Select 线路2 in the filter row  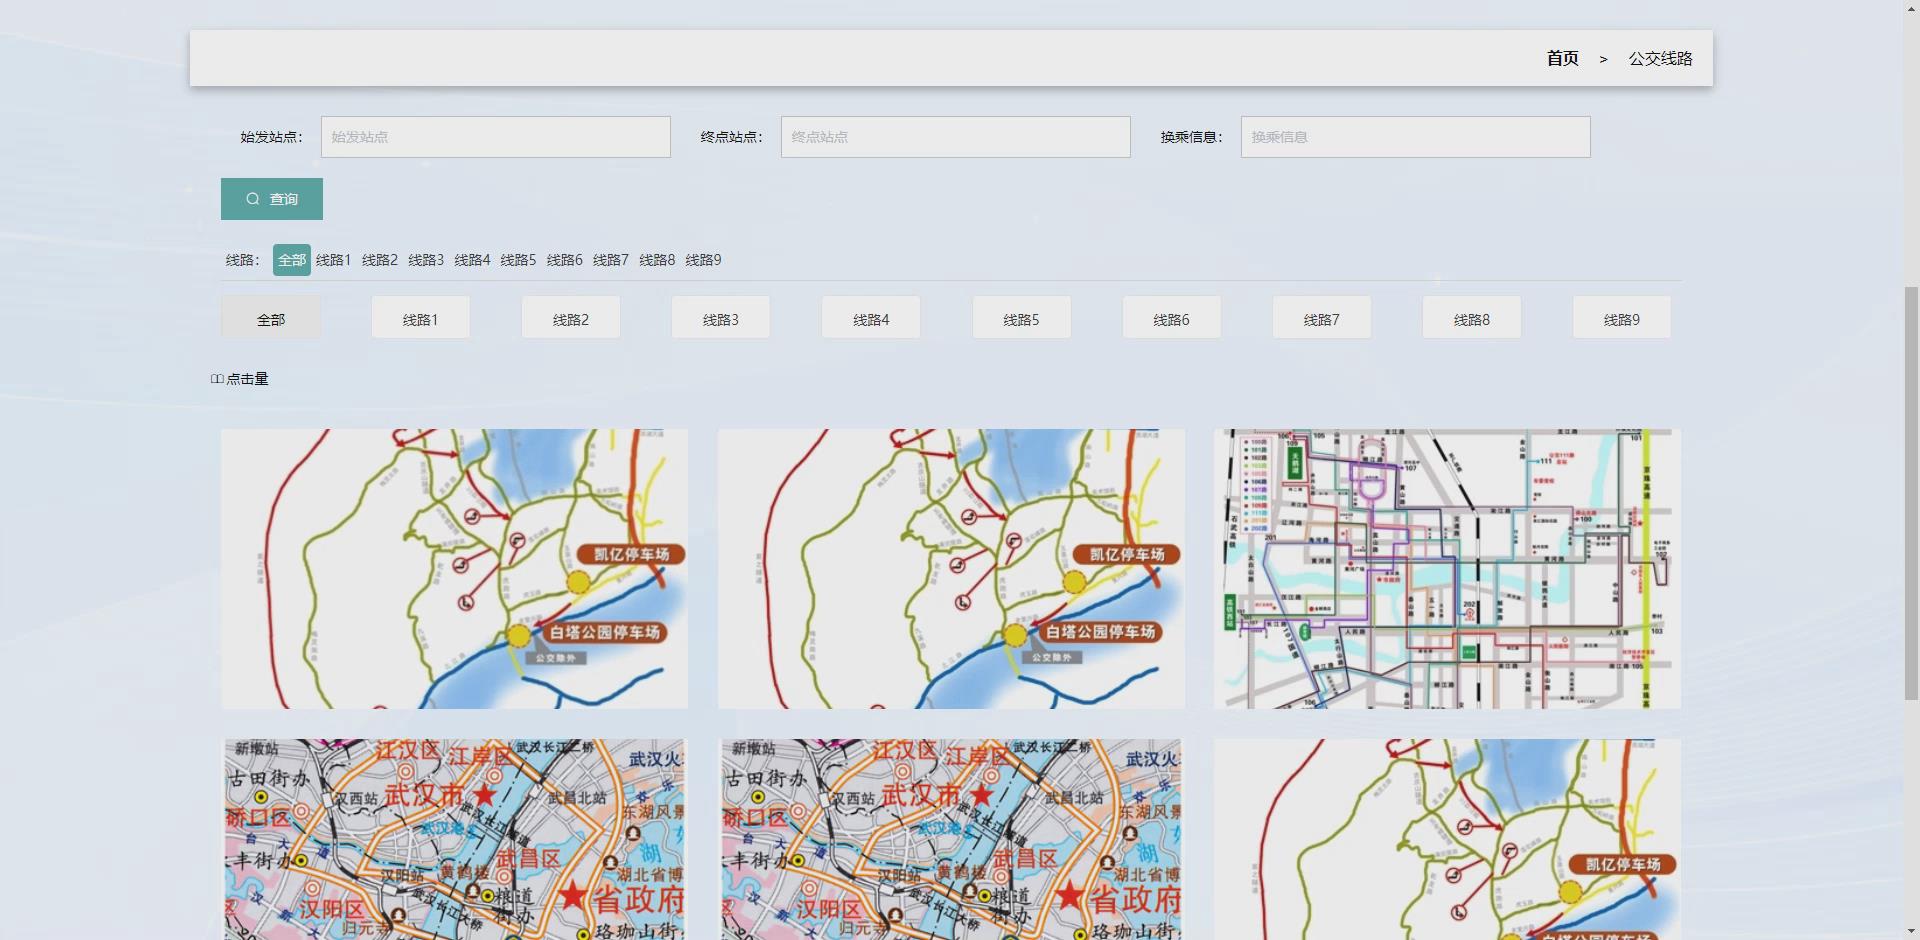379,260
